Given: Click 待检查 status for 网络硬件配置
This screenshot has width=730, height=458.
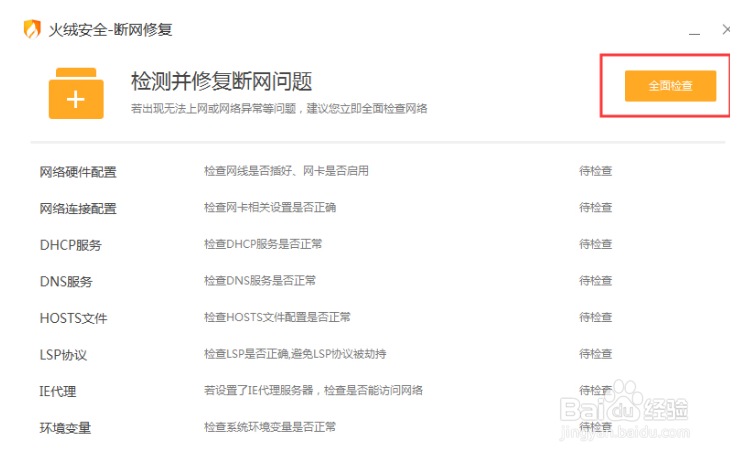Looking at the screenshot, I should pyautogui.click(x=595, y=171).
